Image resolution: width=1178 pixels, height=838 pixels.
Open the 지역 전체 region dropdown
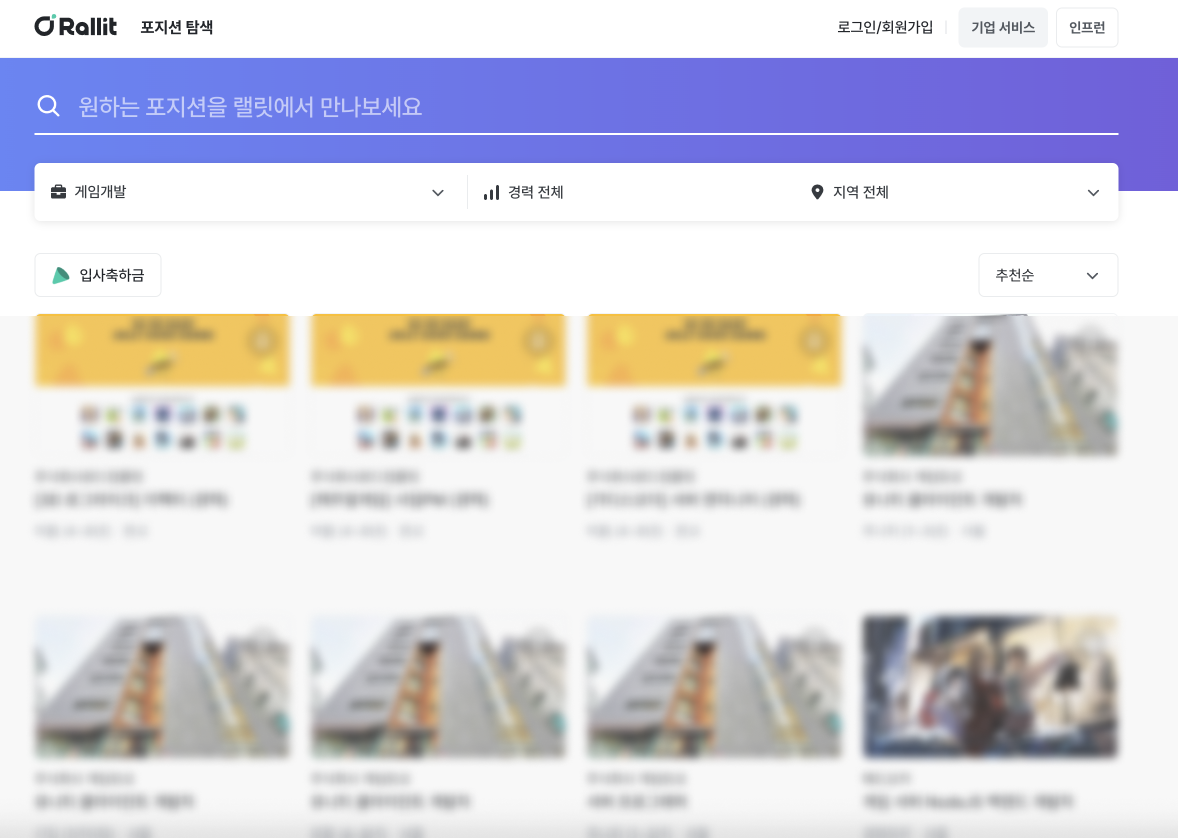[x=956, y=192]
